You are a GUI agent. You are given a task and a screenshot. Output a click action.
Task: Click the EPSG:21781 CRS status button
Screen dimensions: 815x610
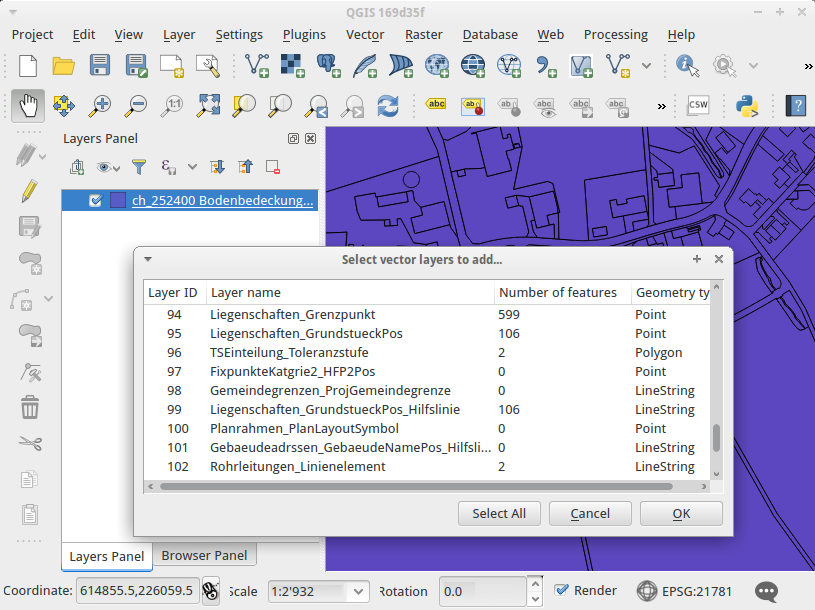coord(685,591)
